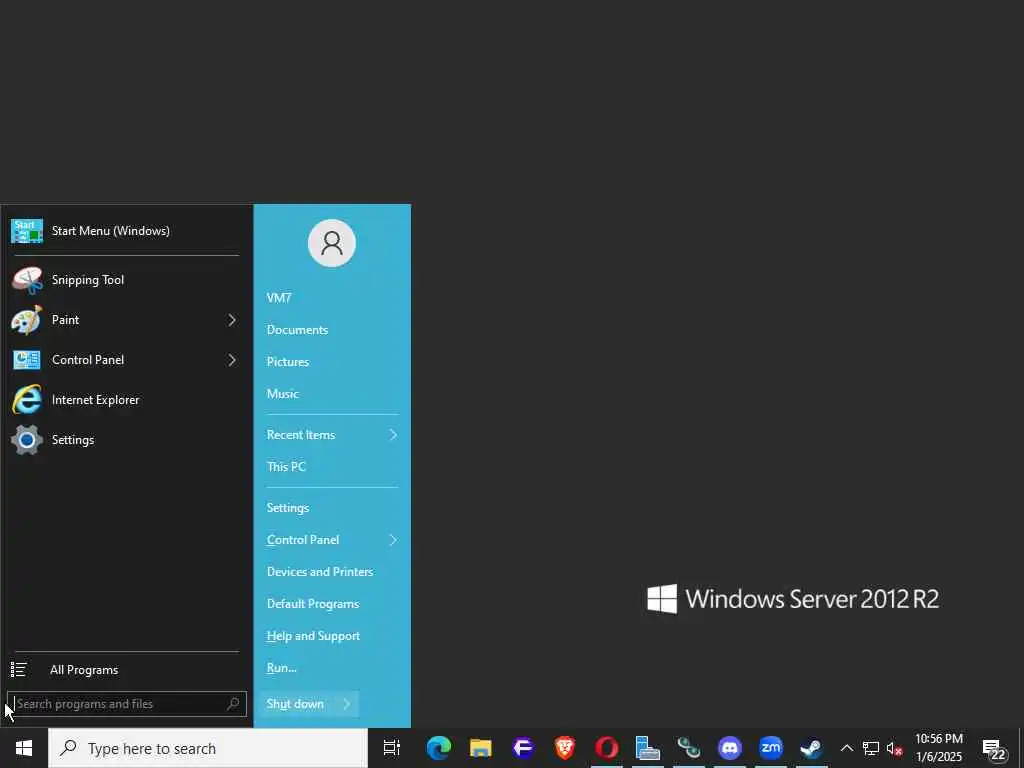This screenshot has width=1024, height=768.
Task: Click the Search programs and files box
Action: (x=127, y=704)
